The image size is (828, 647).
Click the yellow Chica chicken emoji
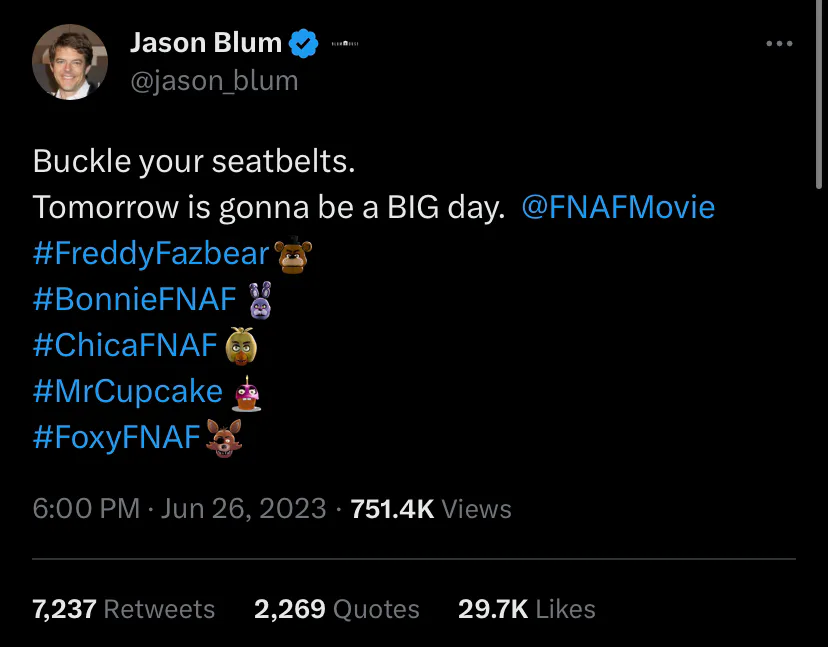(242, 345)
